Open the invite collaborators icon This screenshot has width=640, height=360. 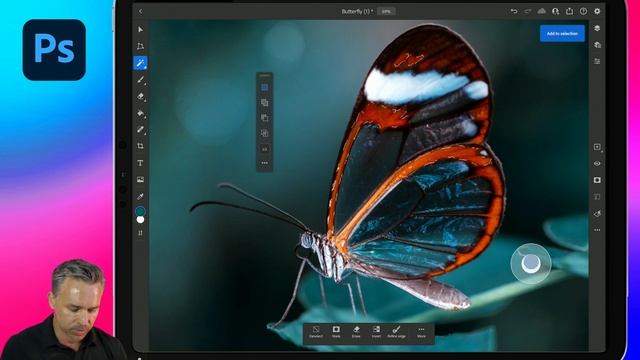(556, 11)
